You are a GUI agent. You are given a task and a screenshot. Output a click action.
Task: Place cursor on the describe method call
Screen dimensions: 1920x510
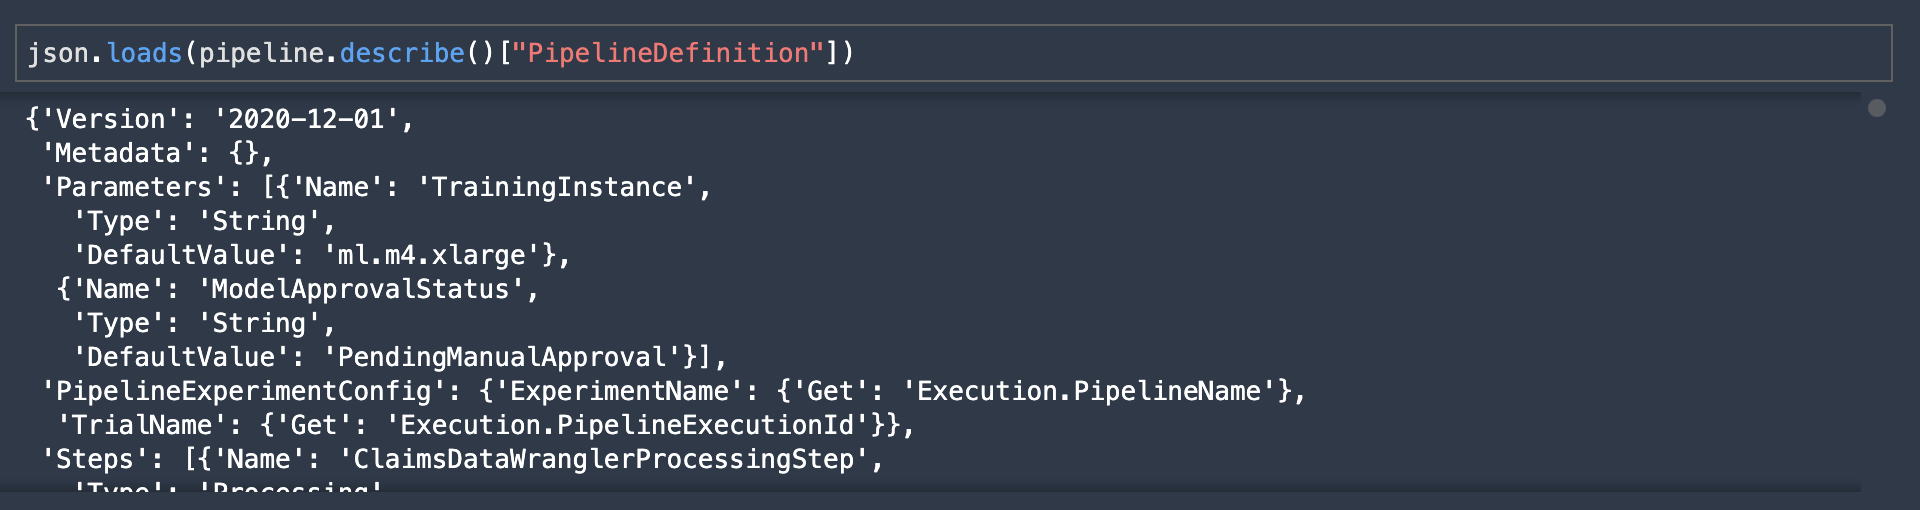click(402, 53)
